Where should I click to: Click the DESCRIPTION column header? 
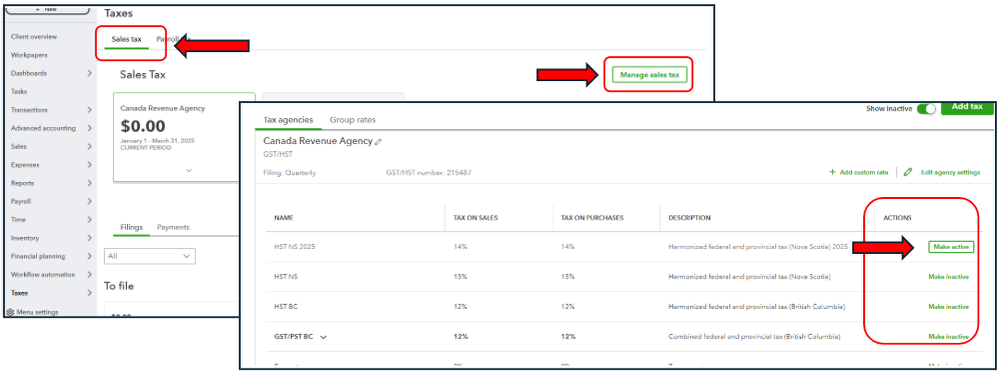coord(689,218)
